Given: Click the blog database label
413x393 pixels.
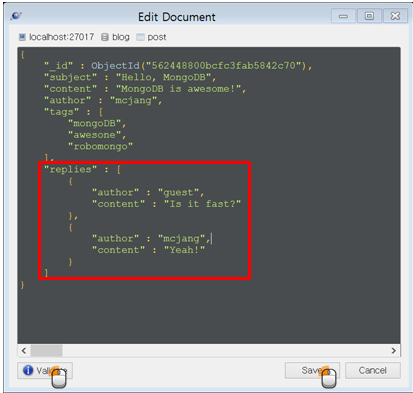Looking at the screenshot, I should pyautogui.click(x=121, y=37).
